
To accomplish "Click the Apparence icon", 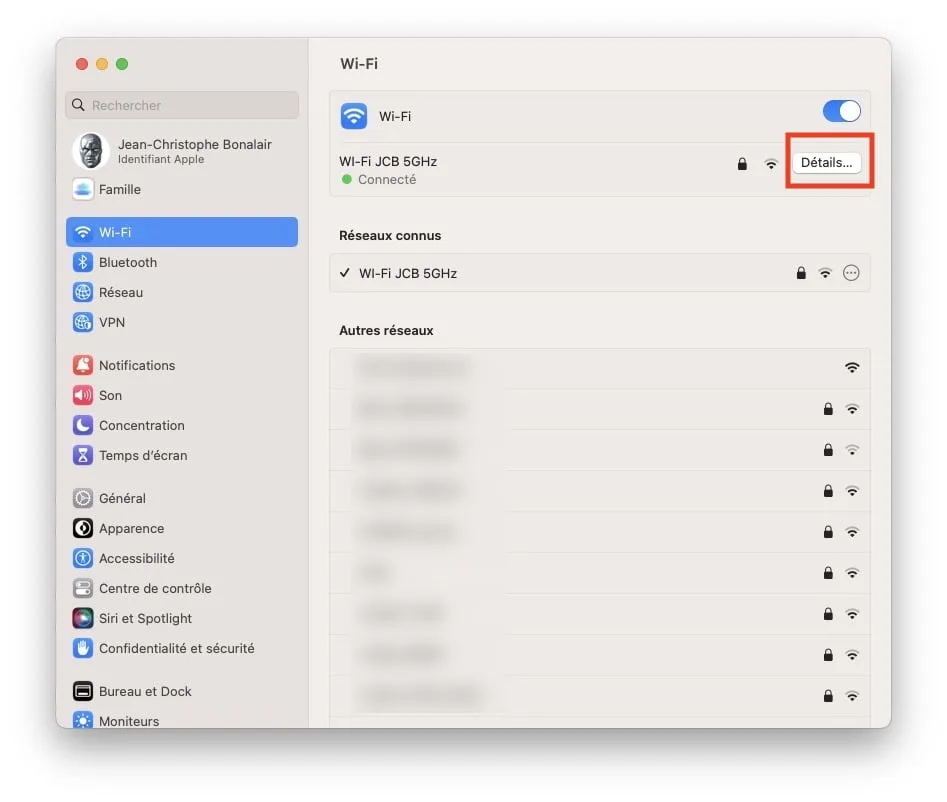I will click(x=83, y=528).
